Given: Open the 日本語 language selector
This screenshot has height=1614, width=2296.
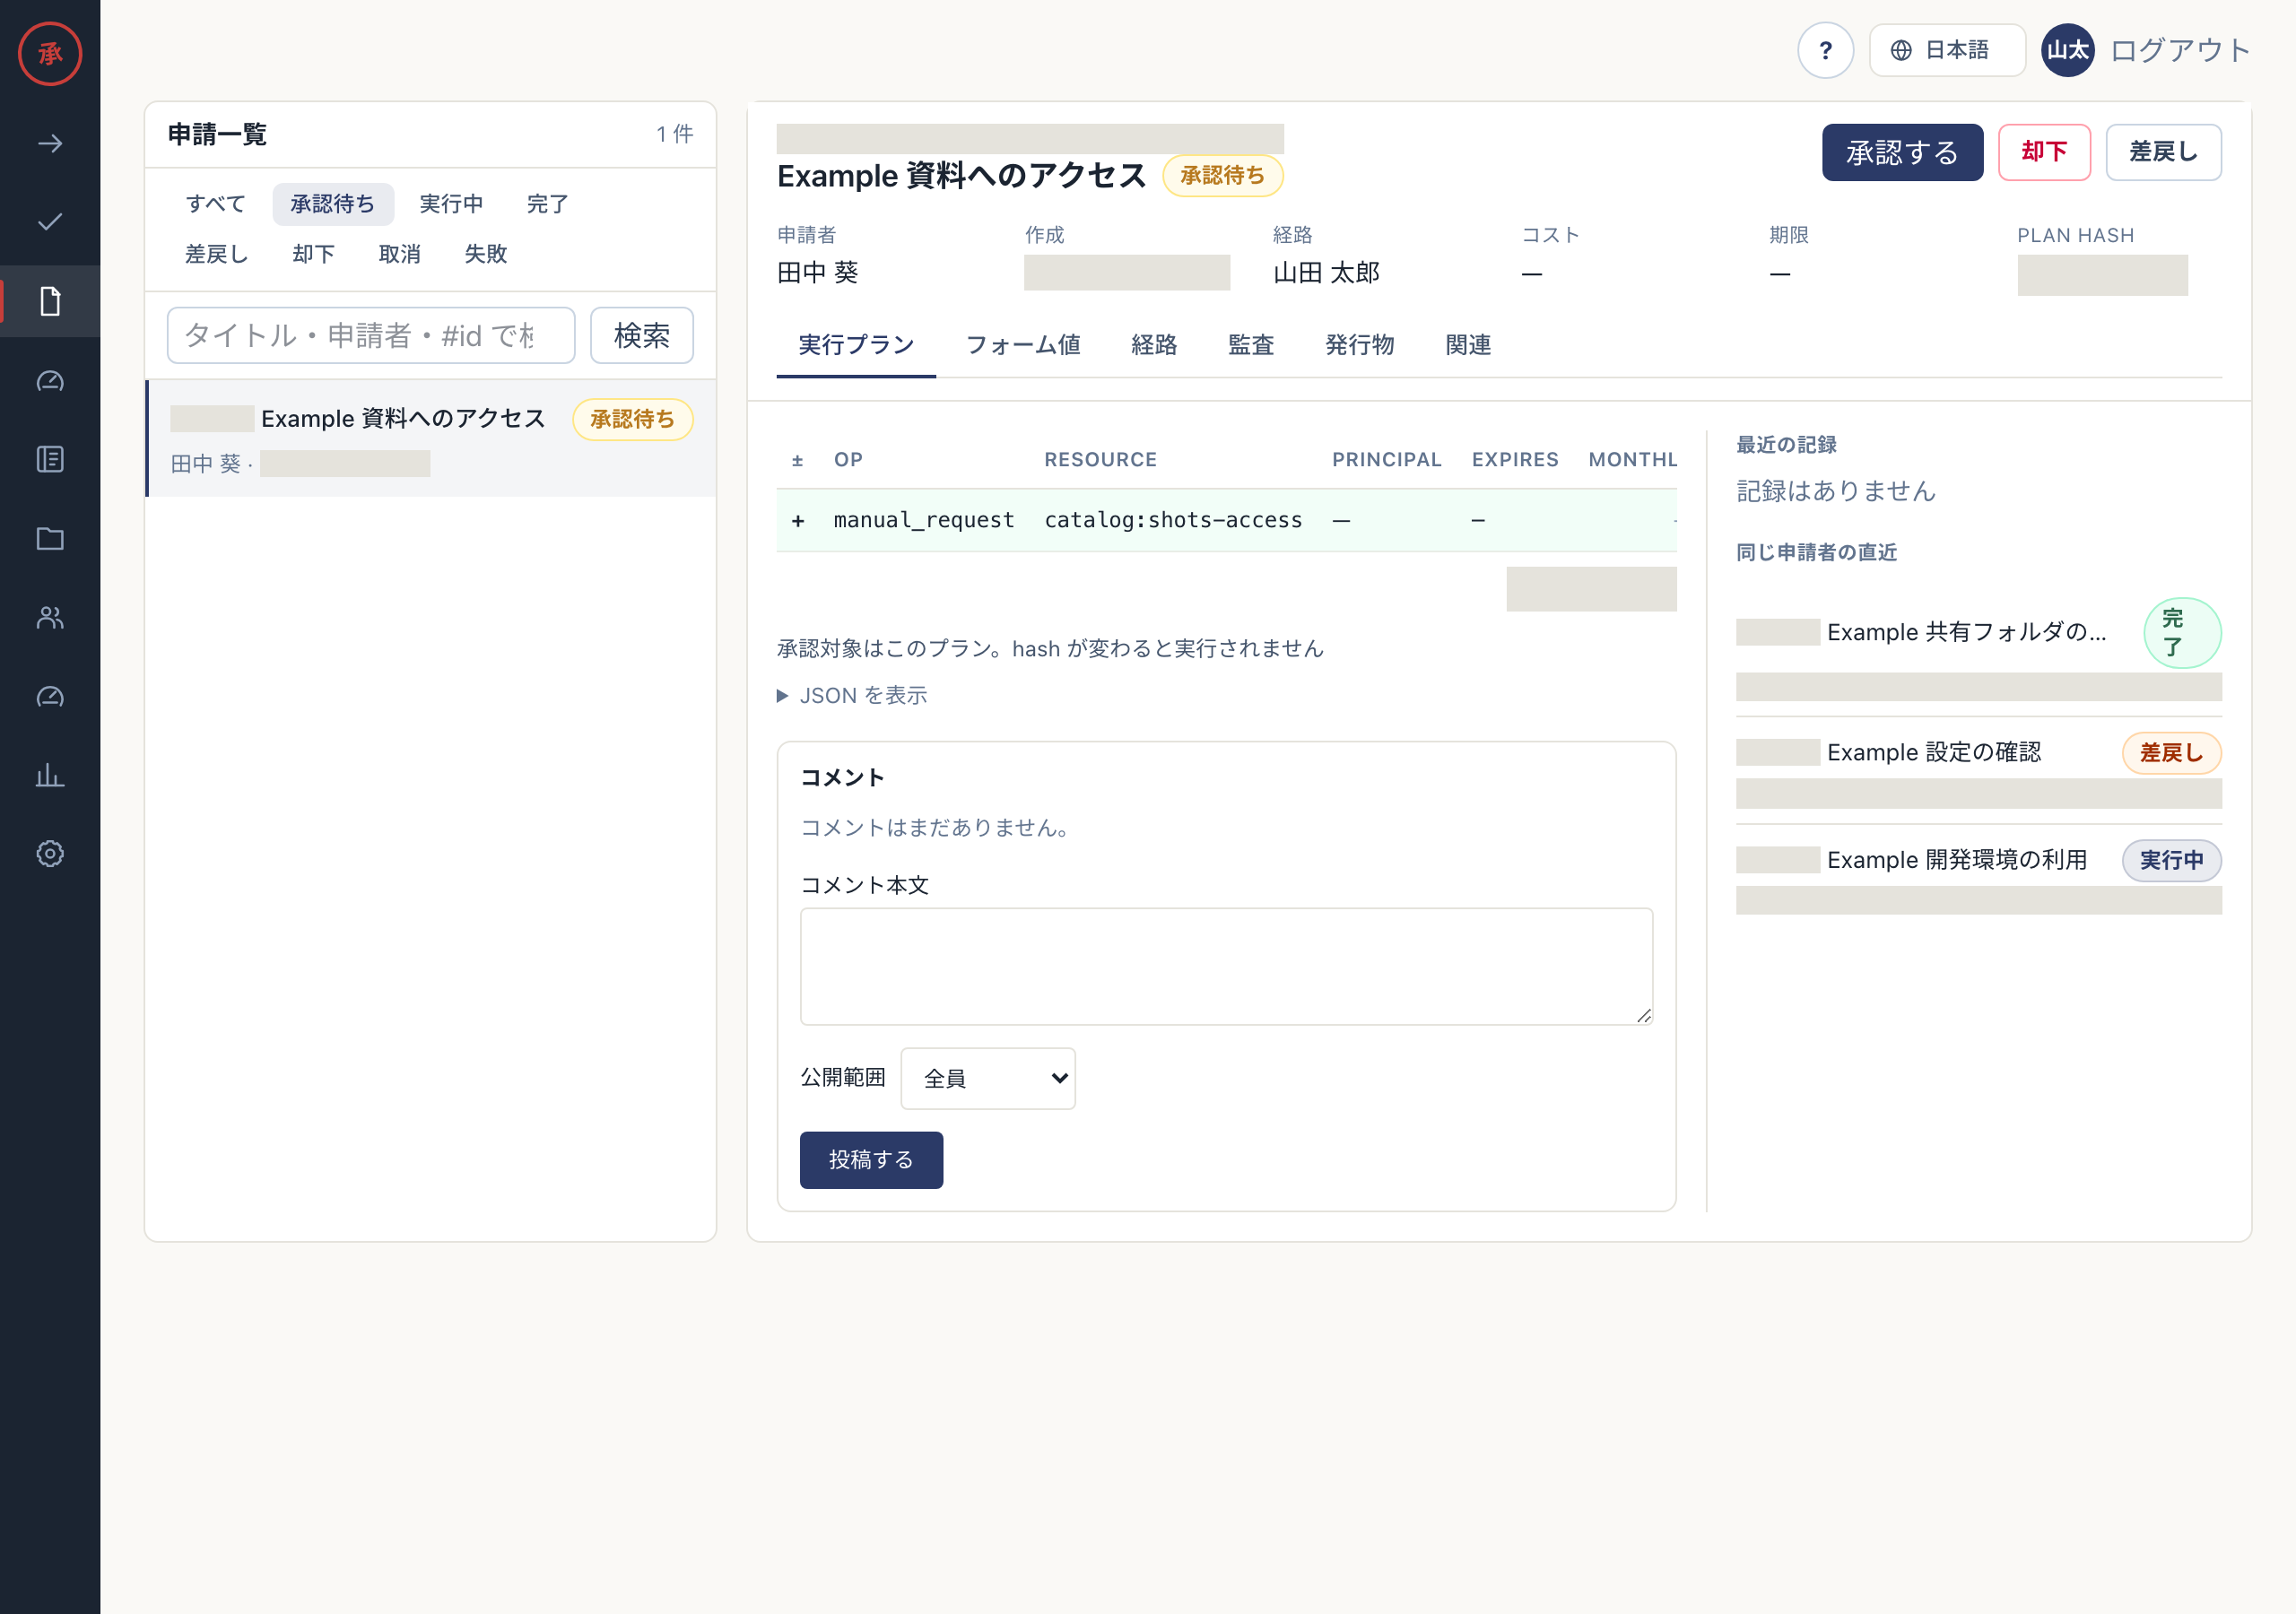Looking at the screenshot, I should (1947, 50).
